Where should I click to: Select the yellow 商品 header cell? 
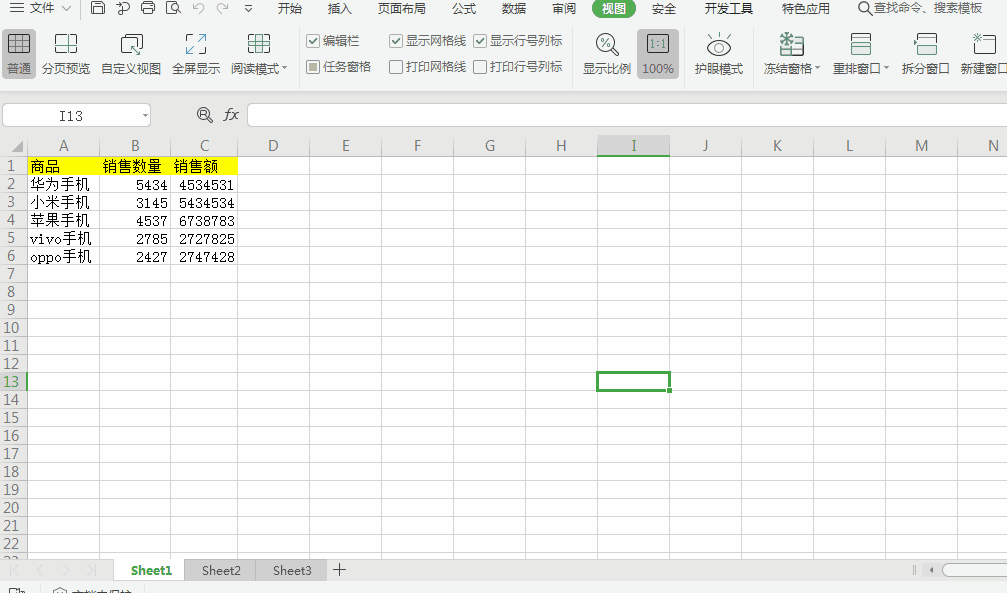(64, 166)
